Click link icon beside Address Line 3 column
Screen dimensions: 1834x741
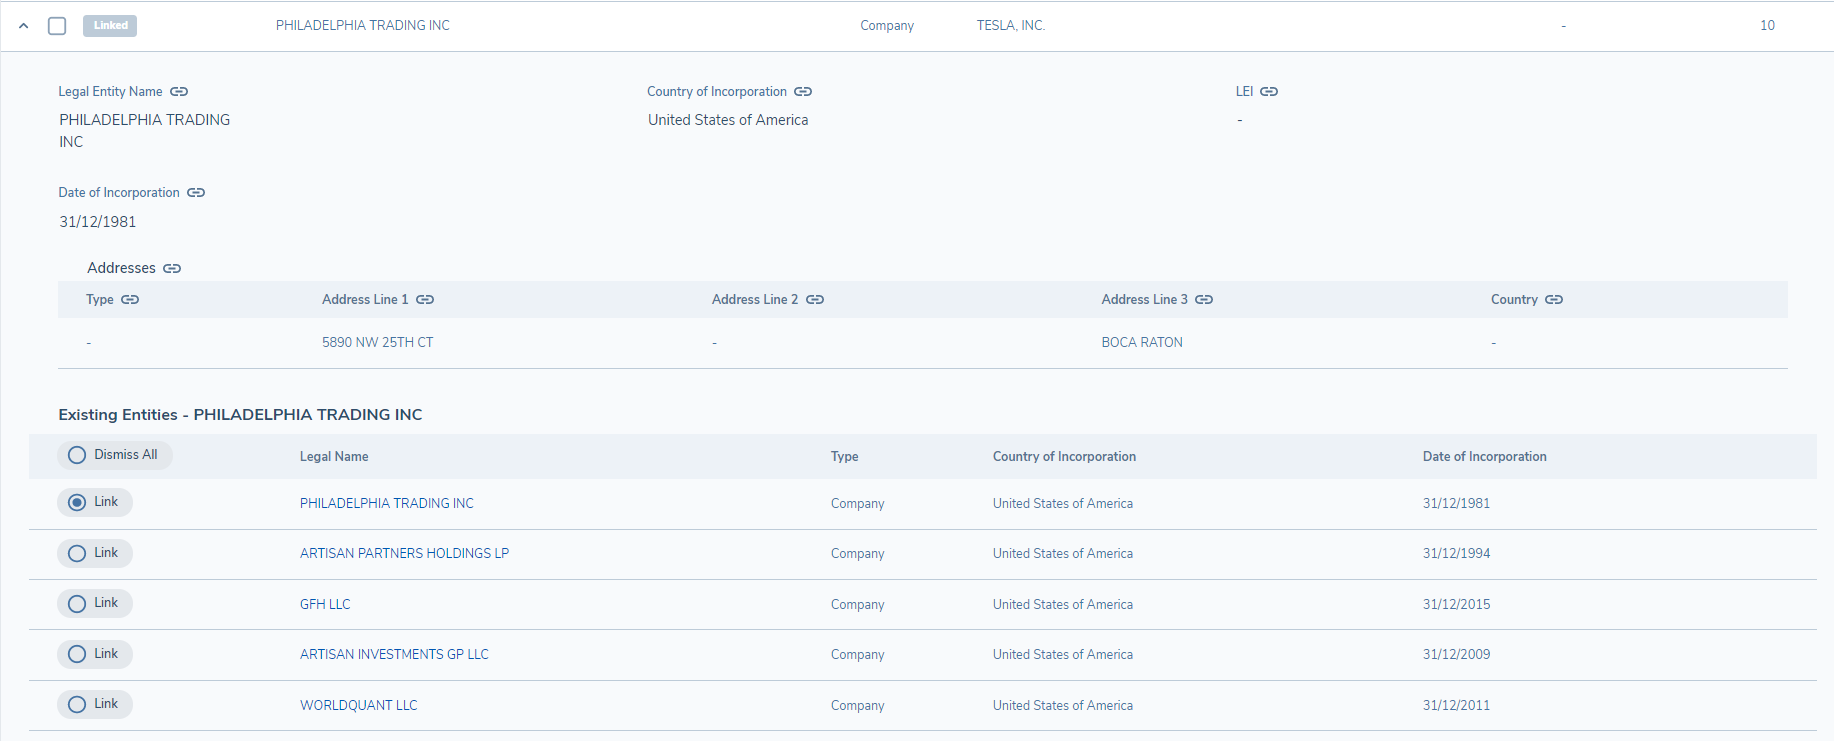coord(1204,300)
